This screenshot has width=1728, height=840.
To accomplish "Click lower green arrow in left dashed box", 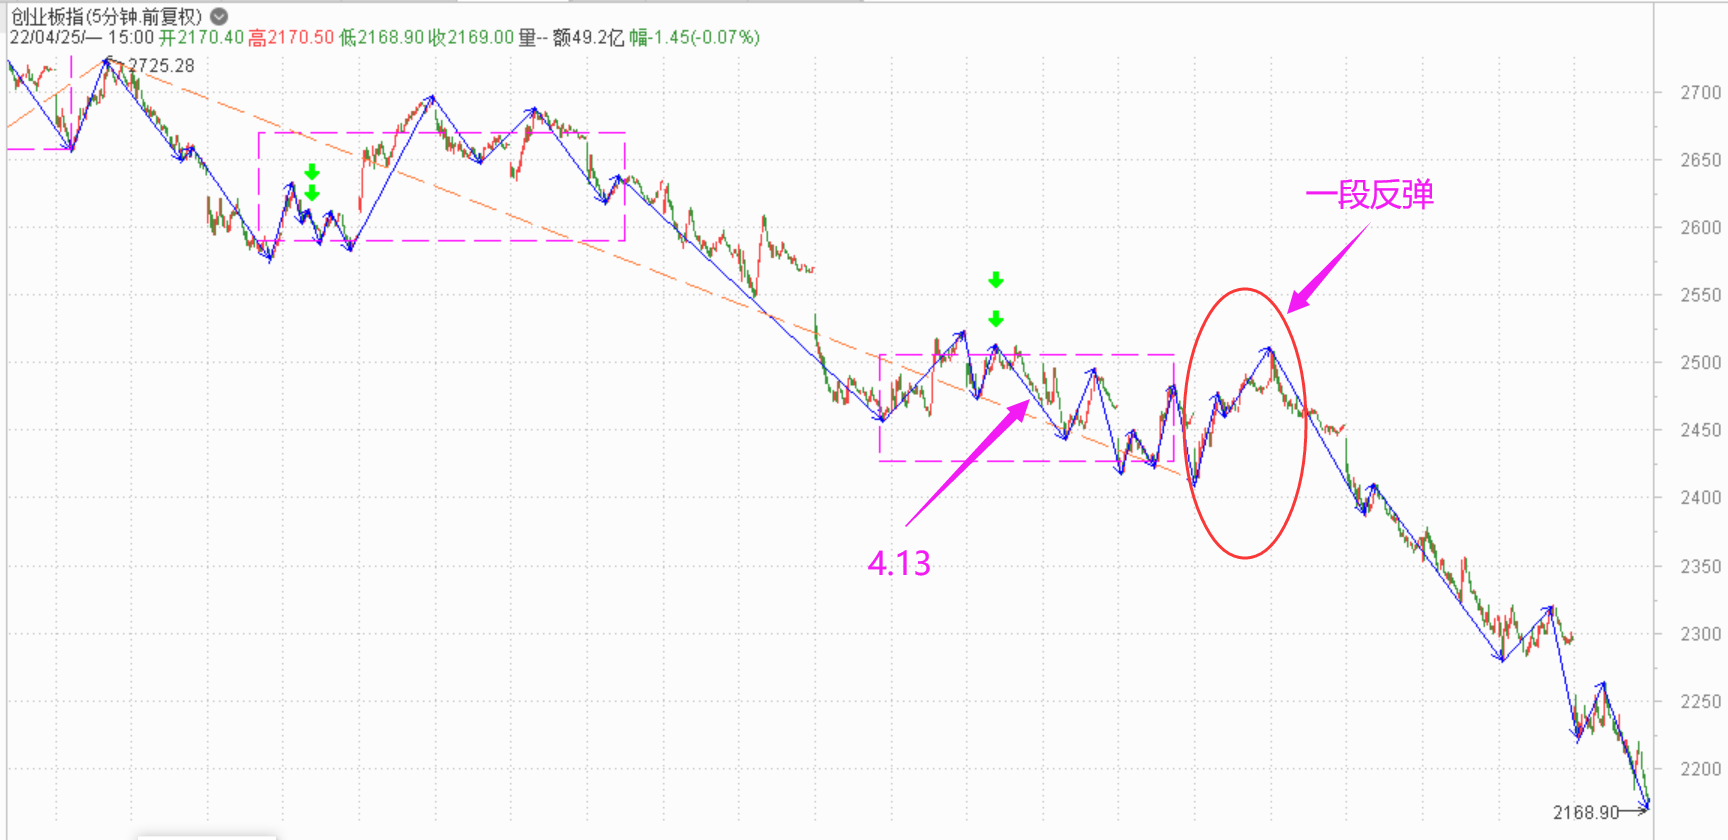I will pos(312,193).
